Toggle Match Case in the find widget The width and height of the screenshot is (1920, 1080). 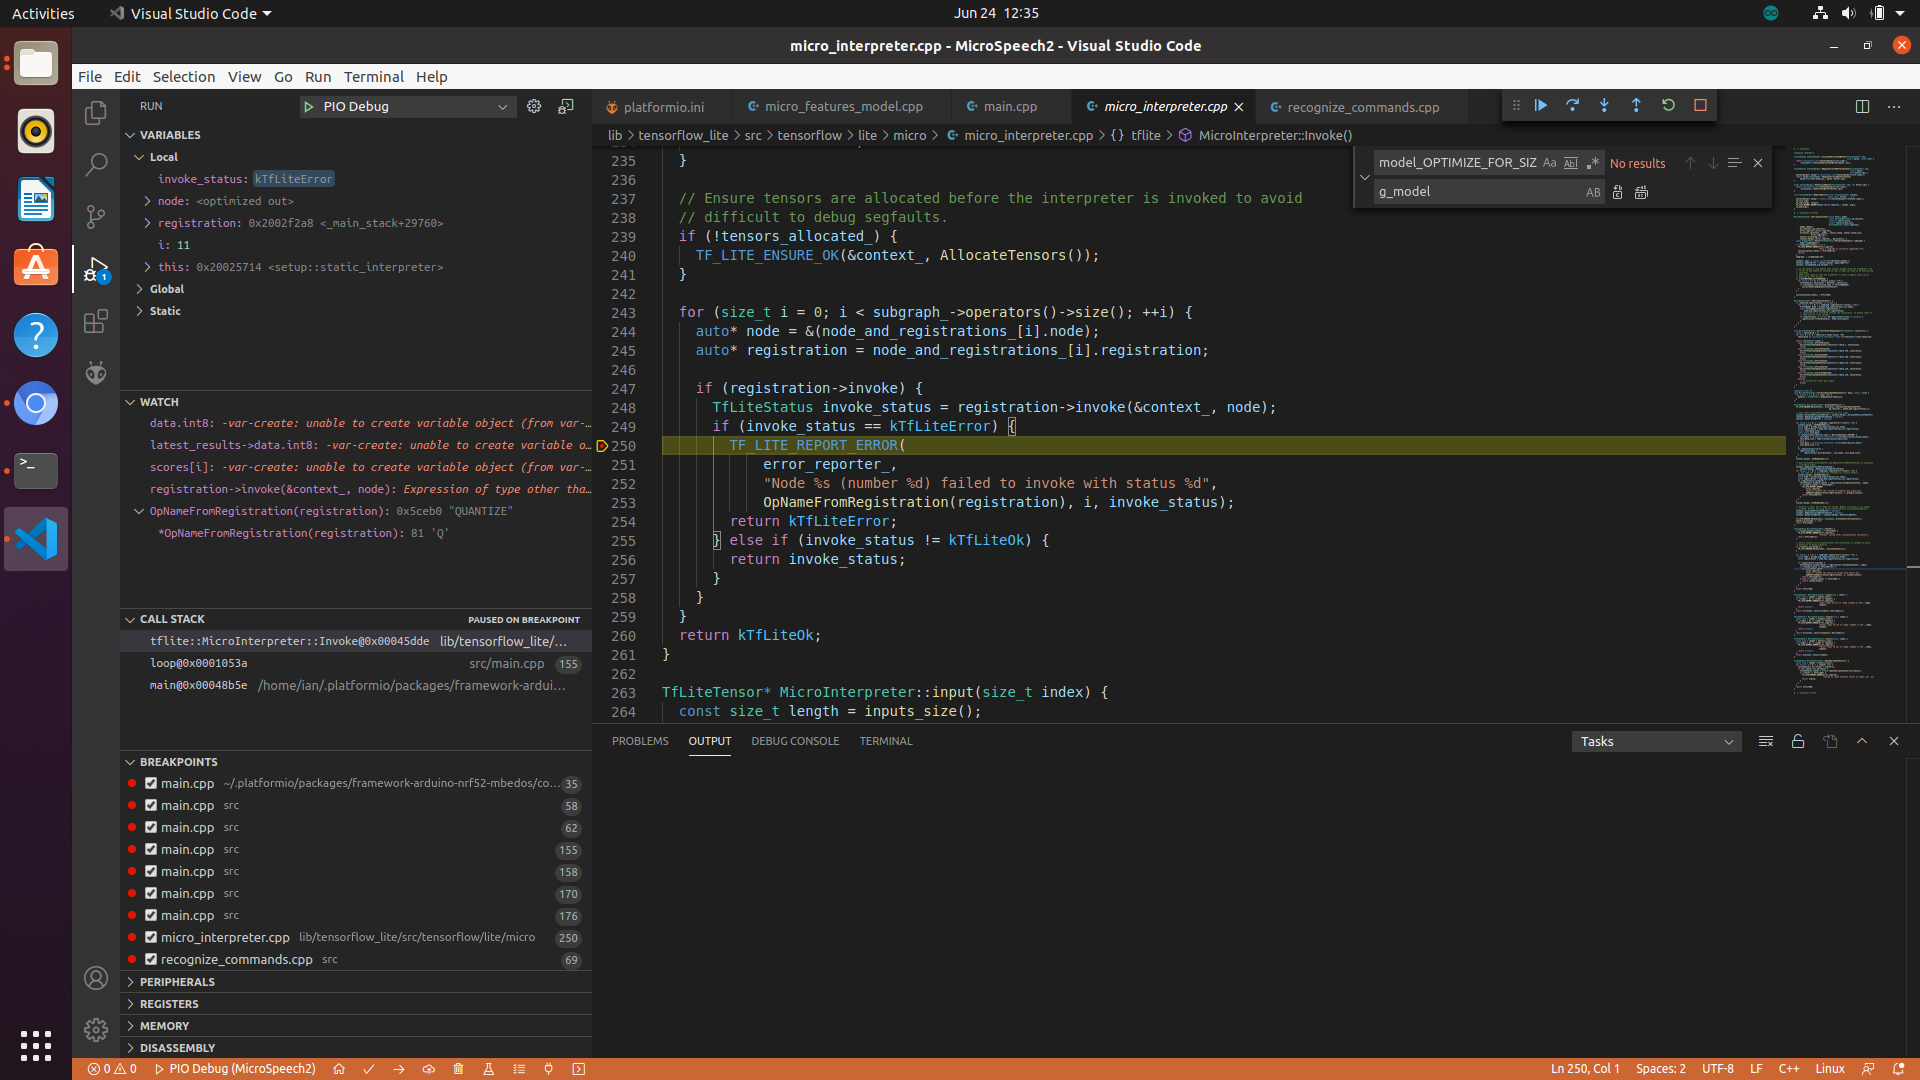[x=1549, y=162]
